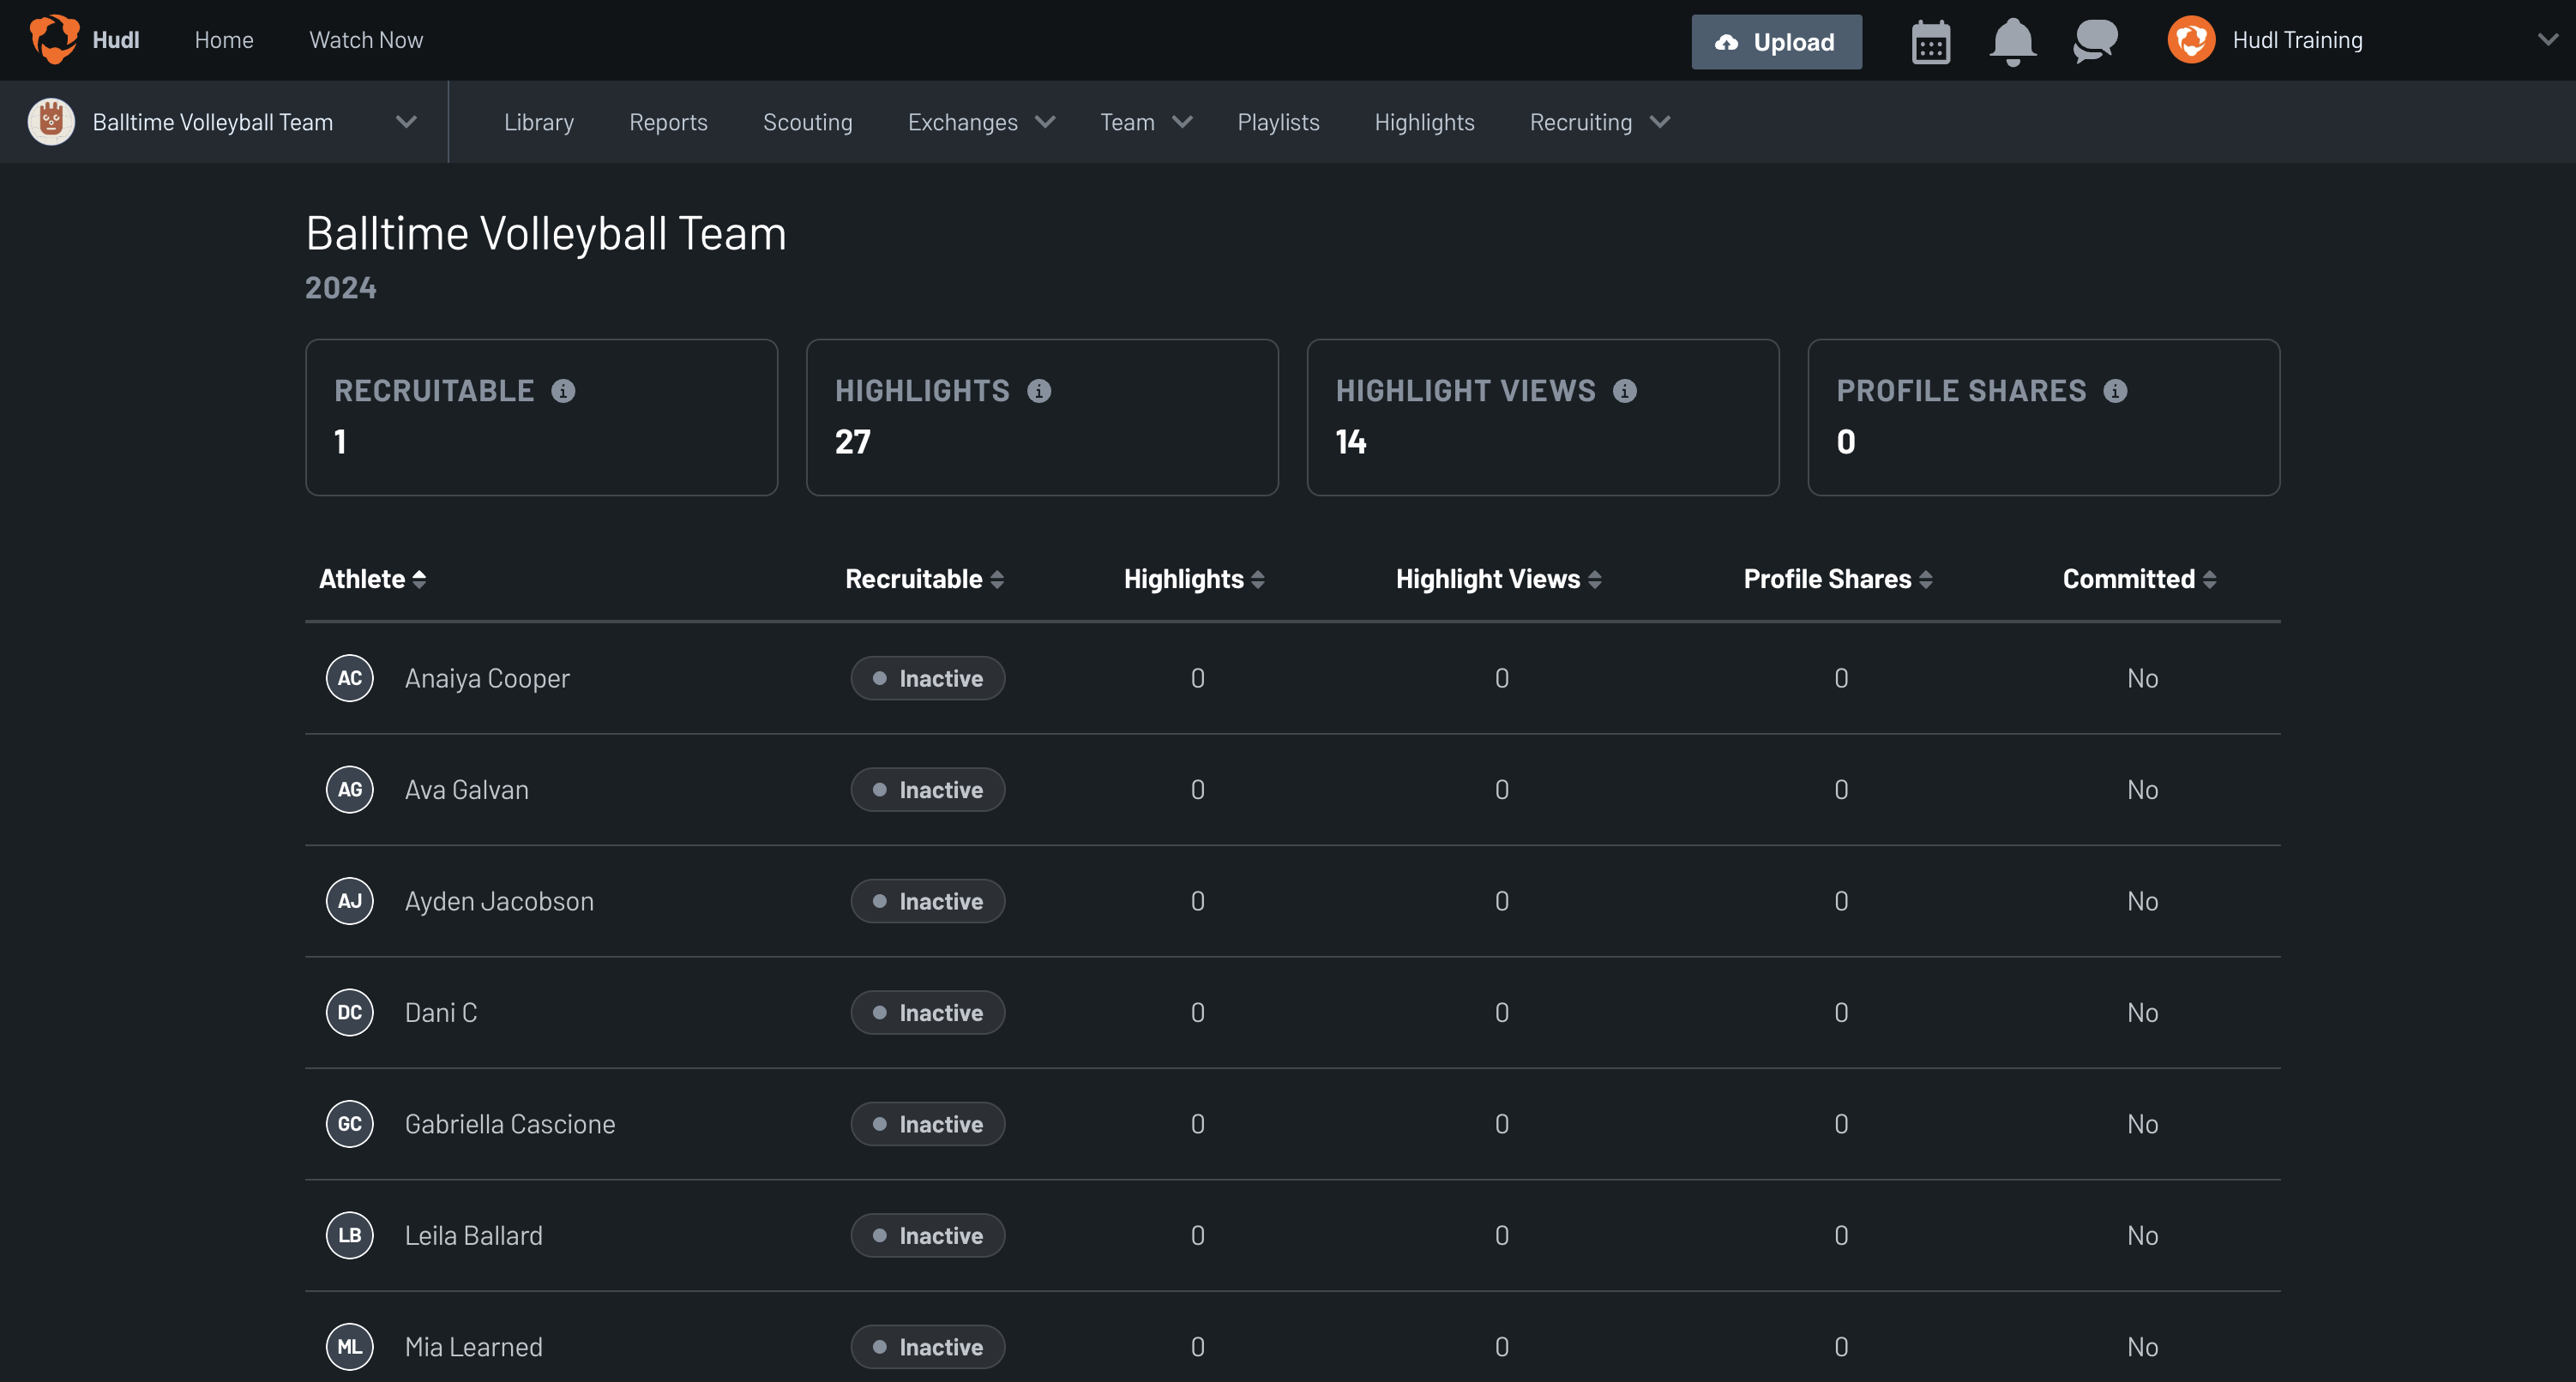Sort table by Athlete column
This screenshot has width=2576, height=1382.
coord(372,579)
